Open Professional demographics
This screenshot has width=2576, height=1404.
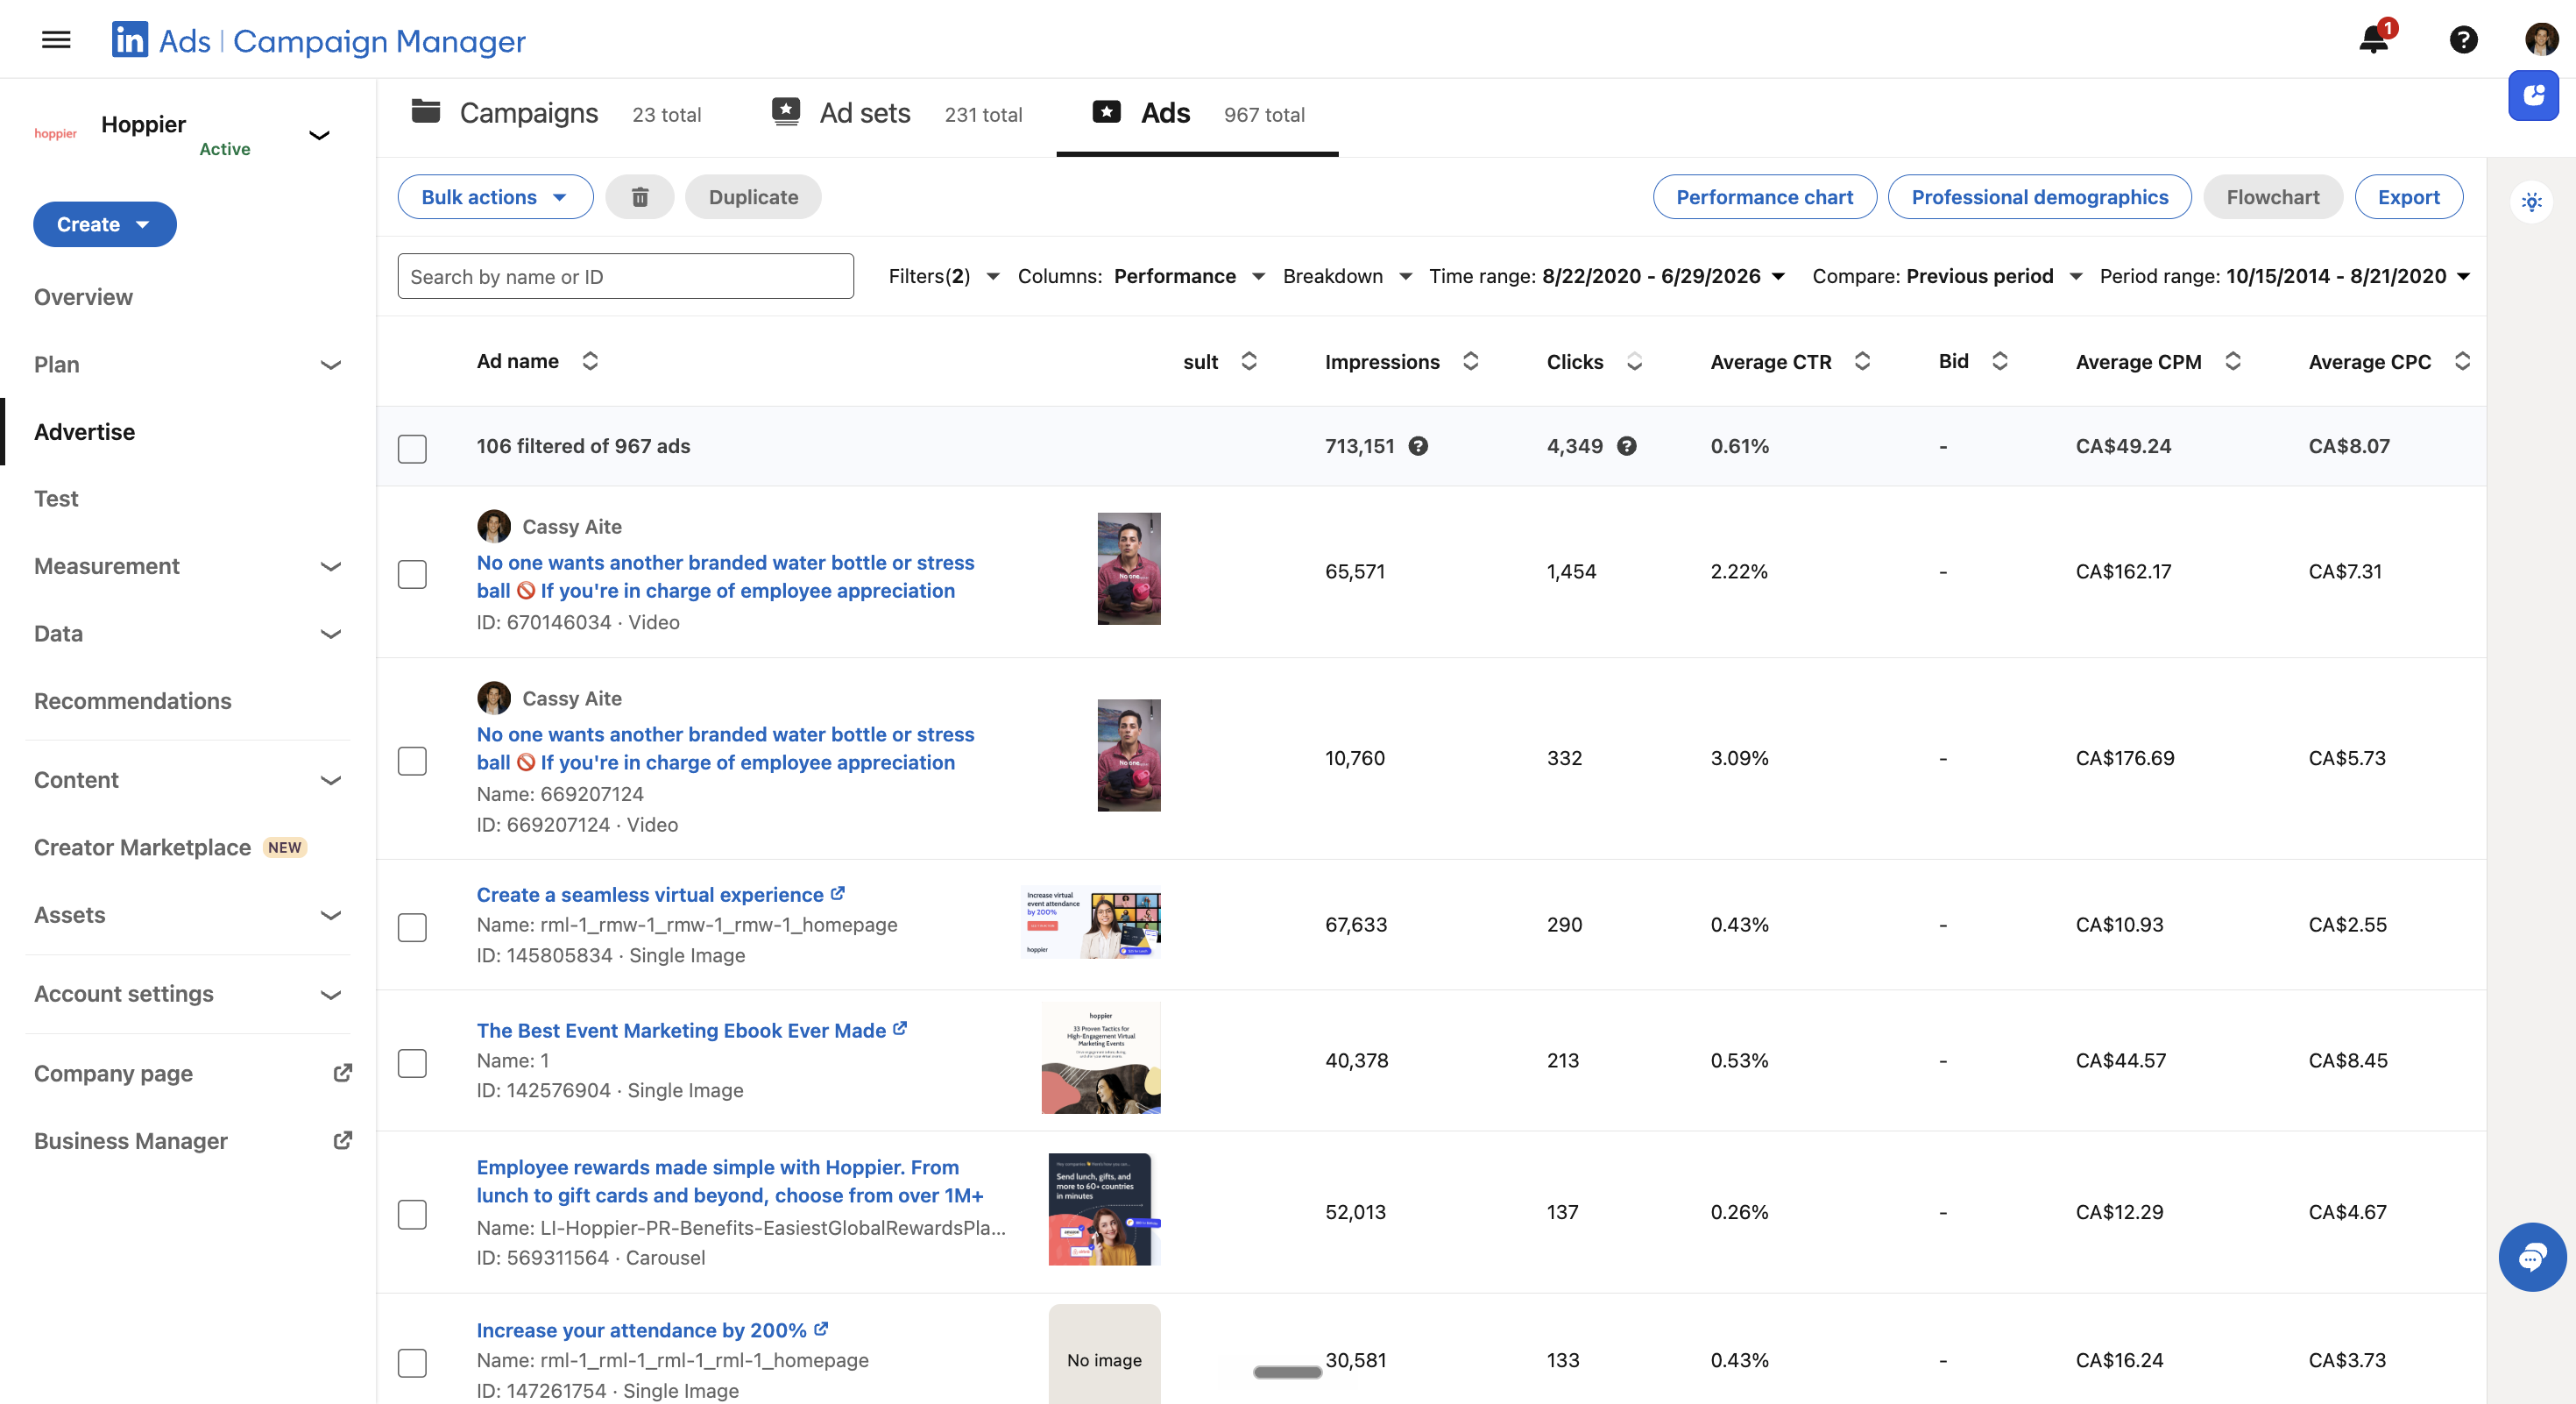pyautogui.click(x=2039, y=197)
